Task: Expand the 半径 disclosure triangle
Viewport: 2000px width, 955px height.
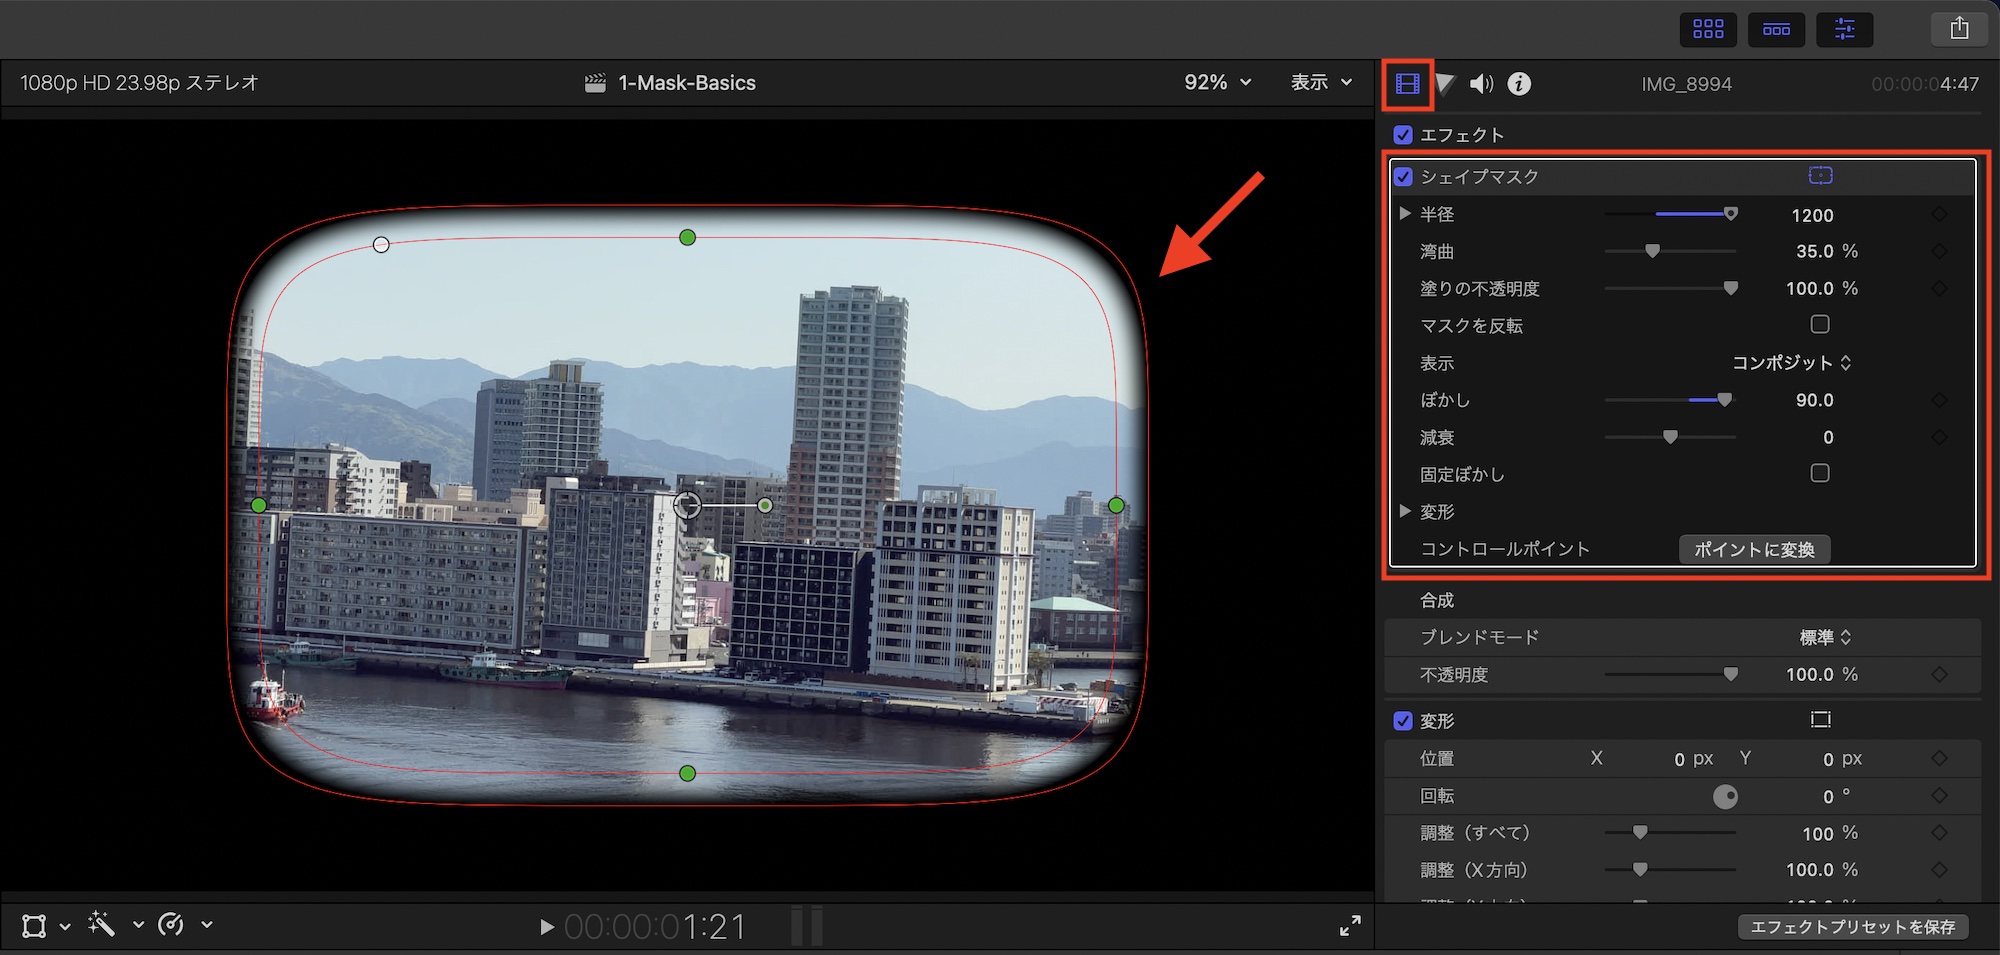Action: click(1405, 214)
